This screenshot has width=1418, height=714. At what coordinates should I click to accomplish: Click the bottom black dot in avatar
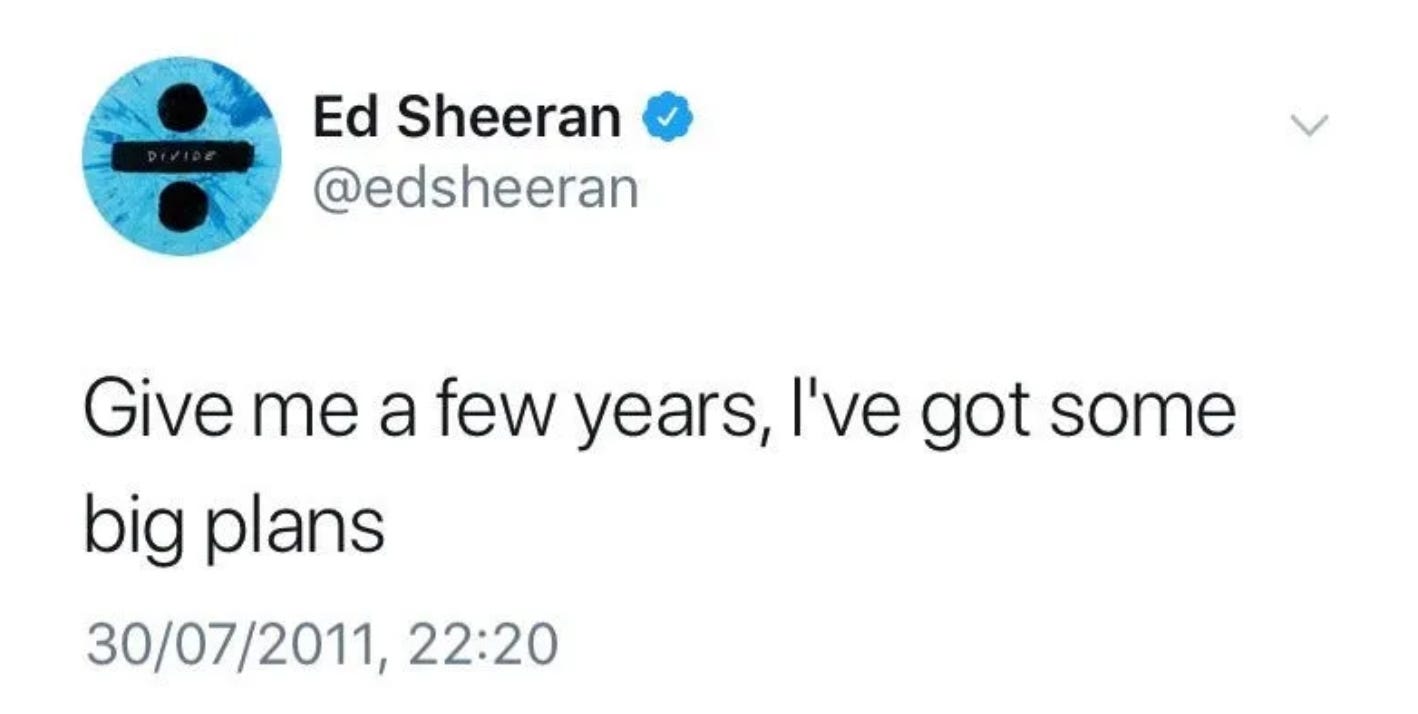(x=182, y=207)
